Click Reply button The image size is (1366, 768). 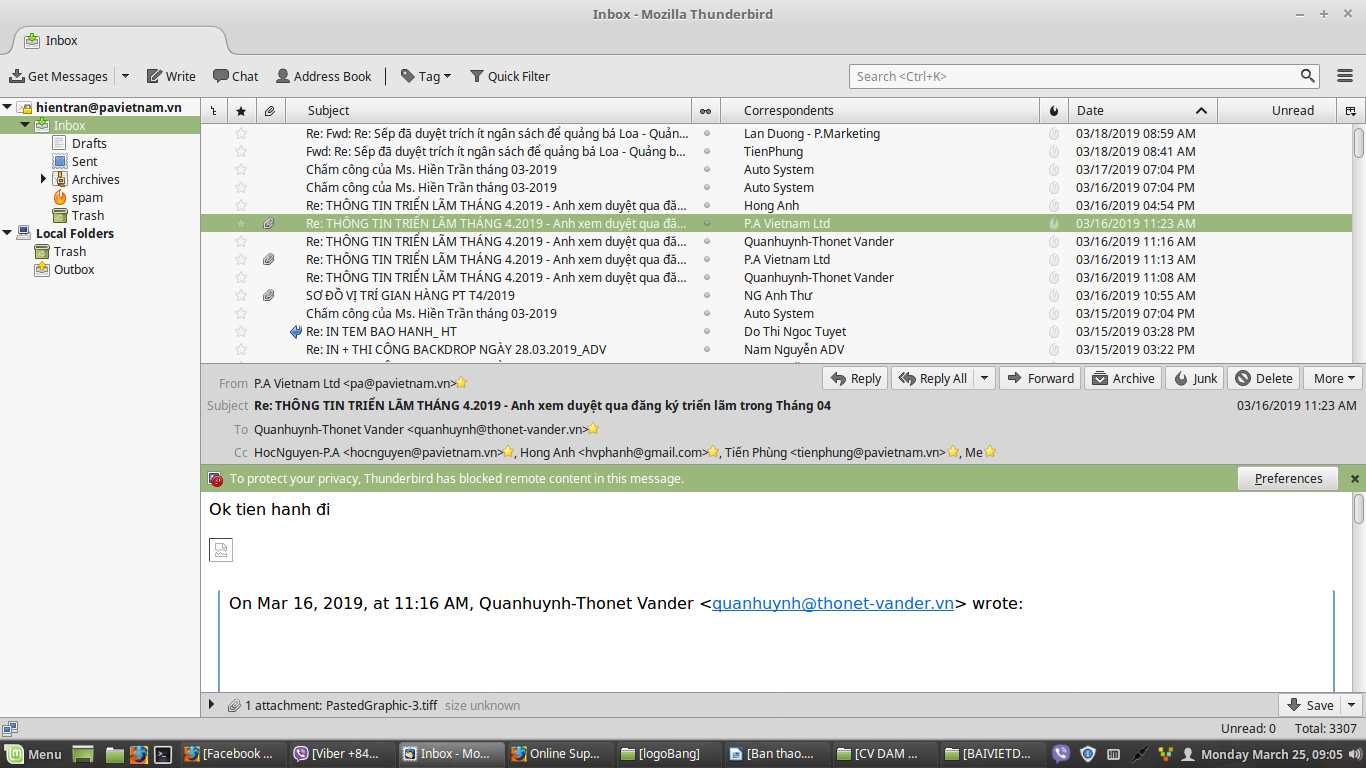pyautogui.click(x=855, y=378)
